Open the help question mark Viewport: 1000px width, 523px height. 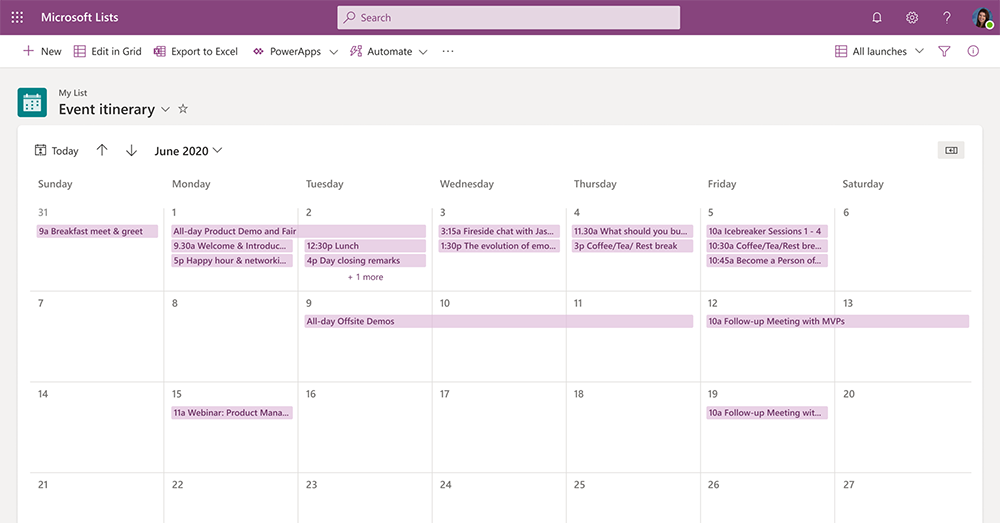[947, 17]
